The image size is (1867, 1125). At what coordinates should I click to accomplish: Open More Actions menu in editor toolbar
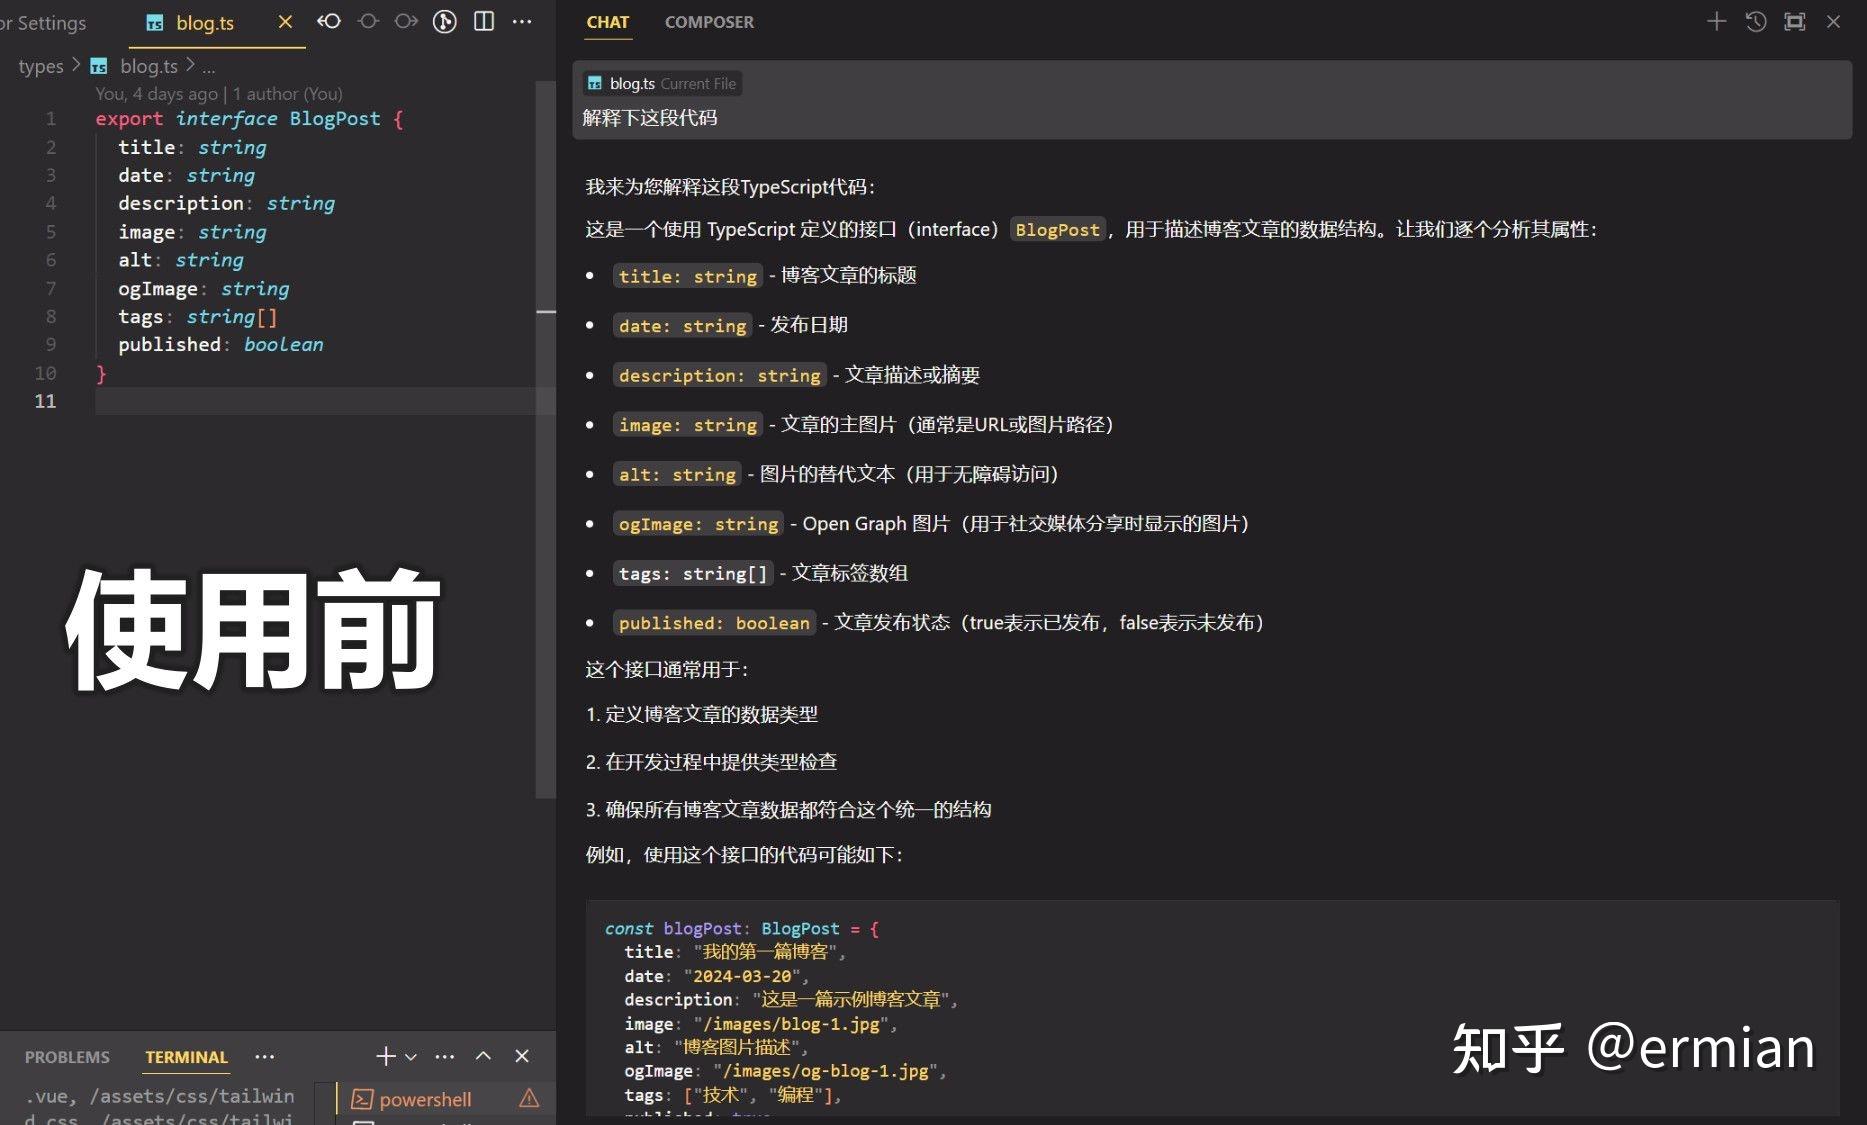(x=522, y=21)
